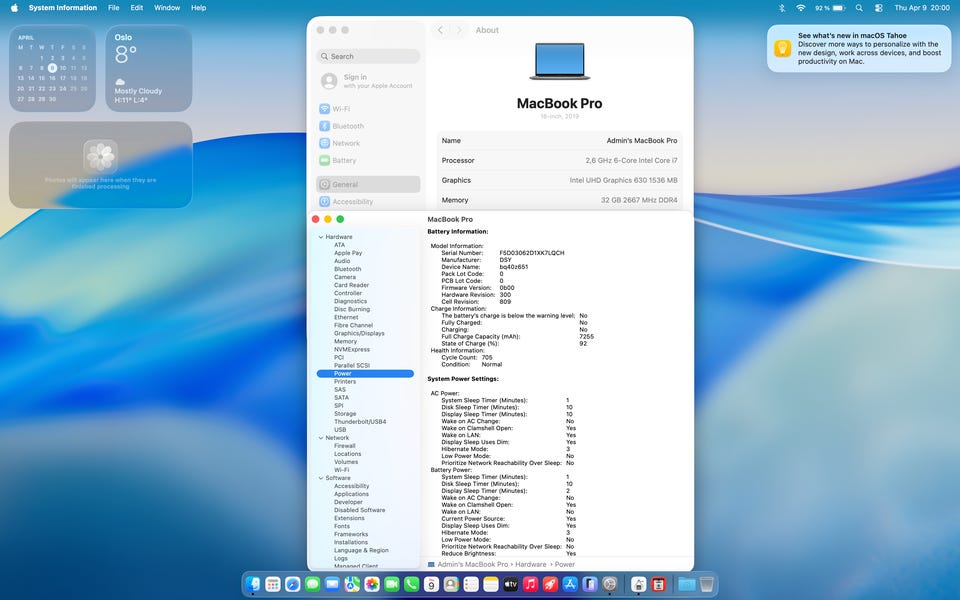Open Launchpad apps grid in the Dock
This screenshot has height=600, width=960.
273,584
